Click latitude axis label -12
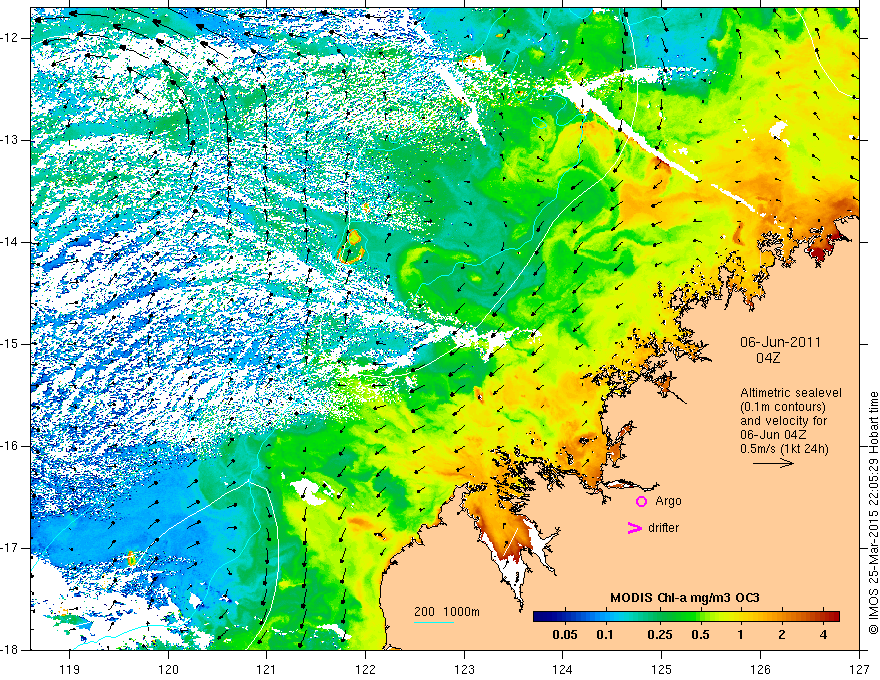The image size is (880, 680). click(11, 38)
